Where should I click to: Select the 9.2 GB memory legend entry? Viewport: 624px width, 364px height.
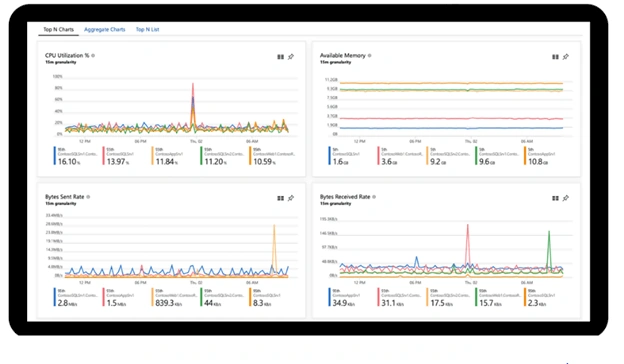pyautogui.click(x=448, y=156)
